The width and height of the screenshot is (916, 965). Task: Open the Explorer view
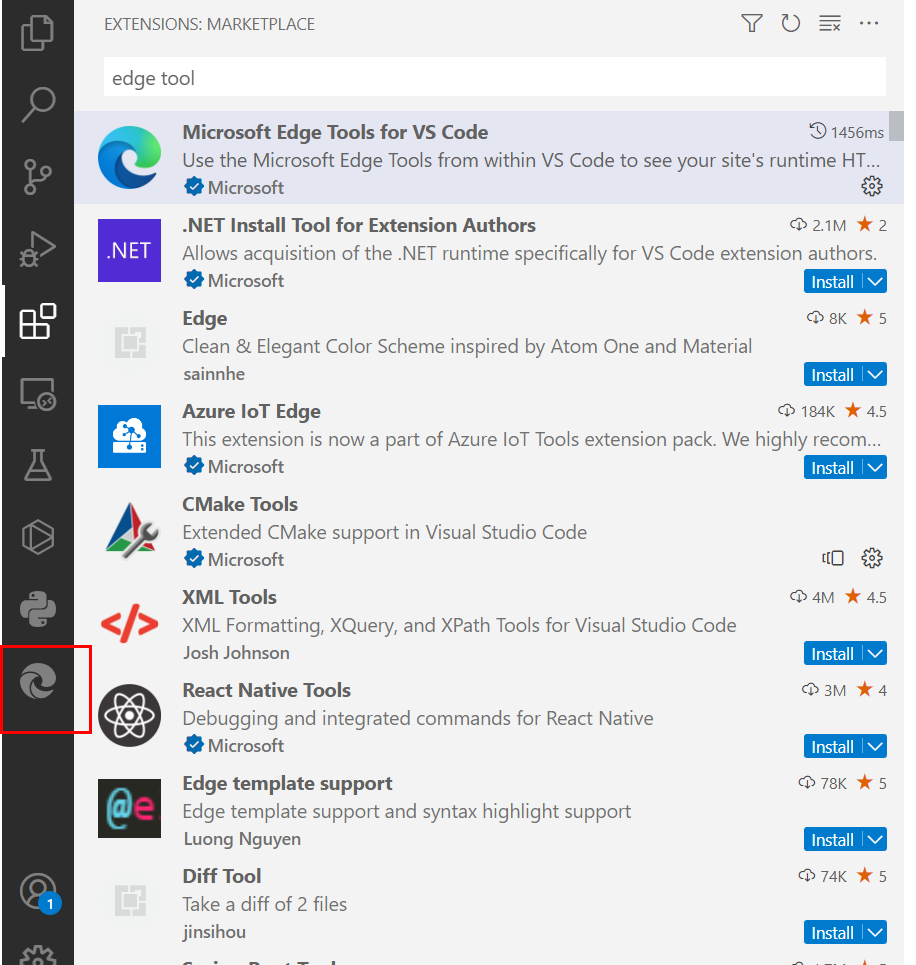(37, 32)
